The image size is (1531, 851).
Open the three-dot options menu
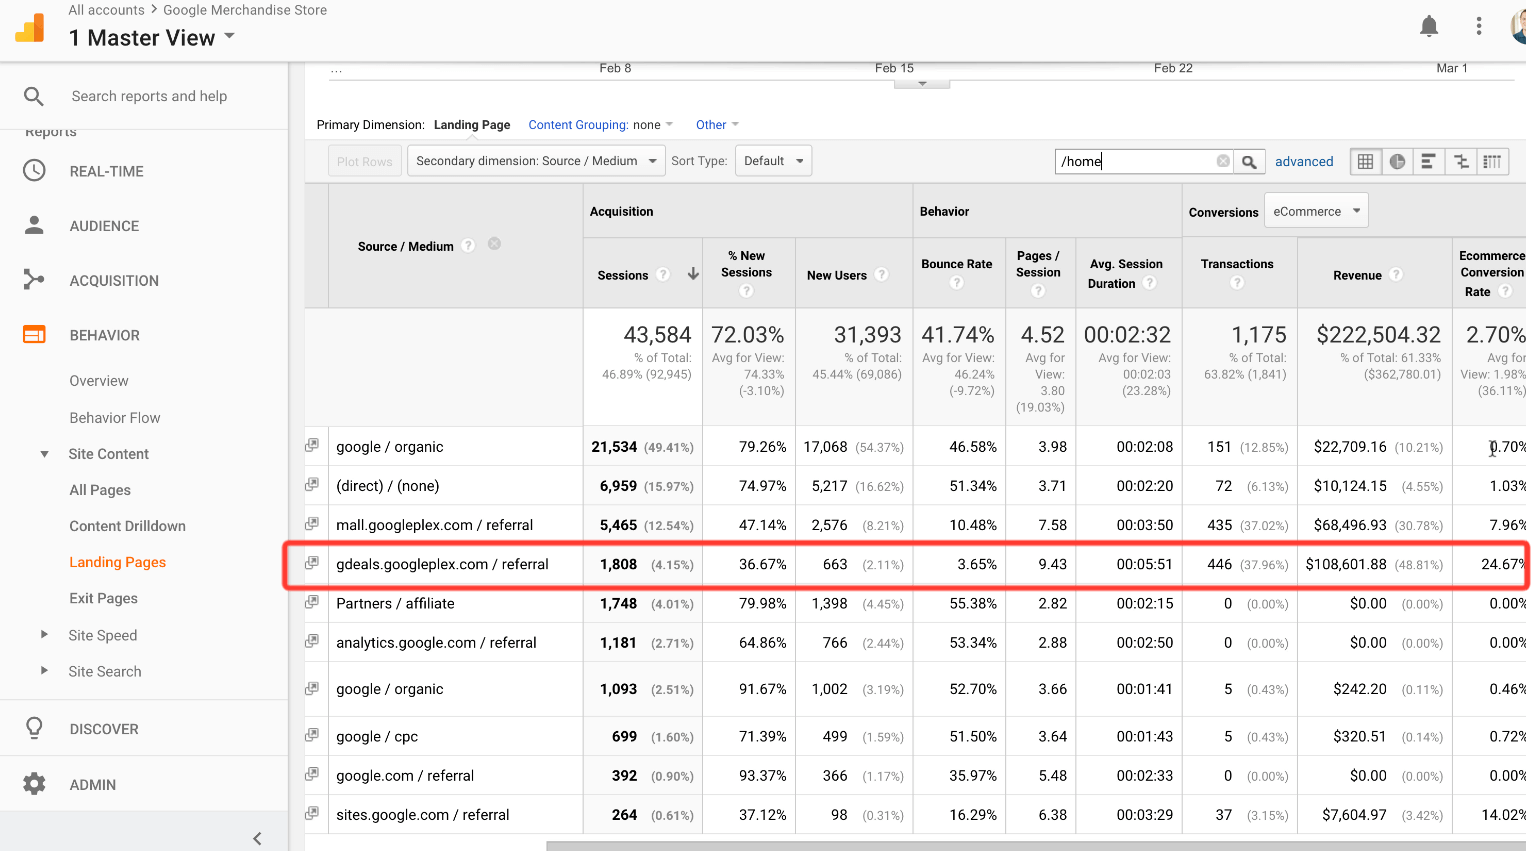point(1479,26)
